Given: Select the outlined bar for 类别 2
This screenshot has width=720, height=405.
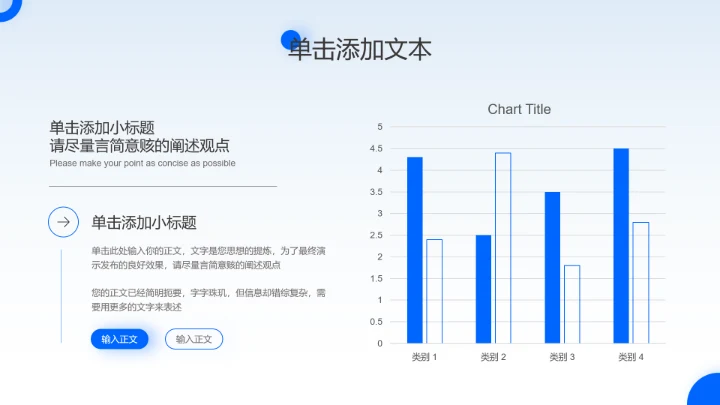Looking at the screenshot, I should tap(503, 248).
